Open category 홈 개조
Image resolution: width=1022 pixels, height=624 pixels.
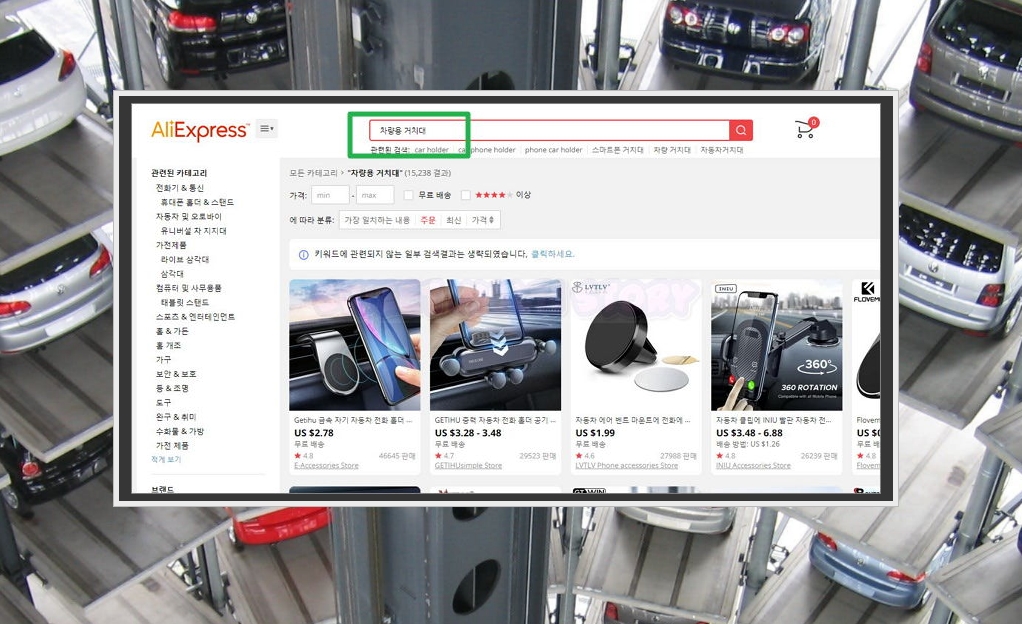[x=168, y=346]
